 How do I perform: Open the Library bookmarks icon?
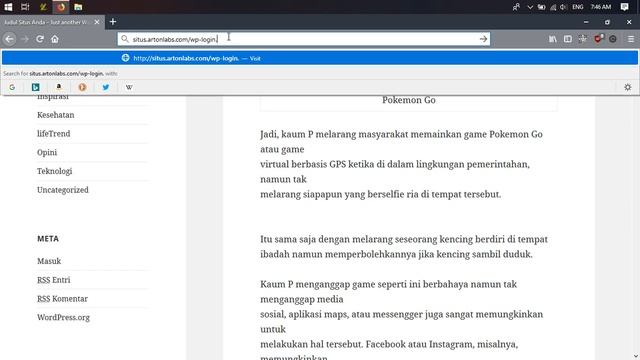tap(553, 39)
